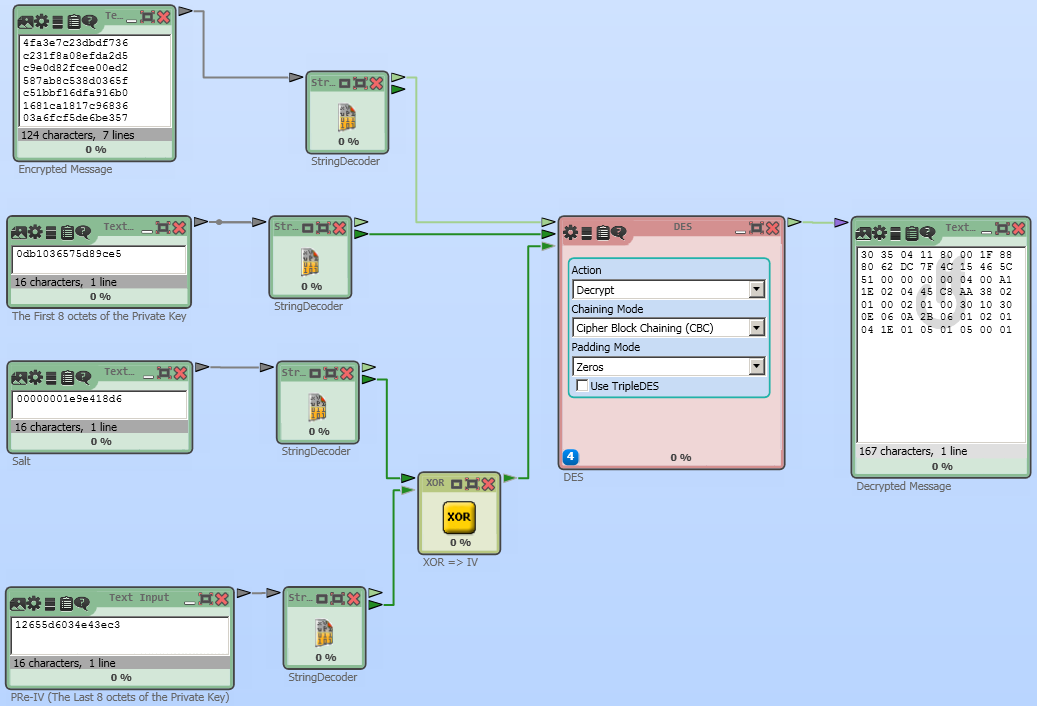Image resolution: width=1037 pixels, height=706 pixels.
Task: Open help bubble of Encrypted Message component
Action: pos(89,22)
